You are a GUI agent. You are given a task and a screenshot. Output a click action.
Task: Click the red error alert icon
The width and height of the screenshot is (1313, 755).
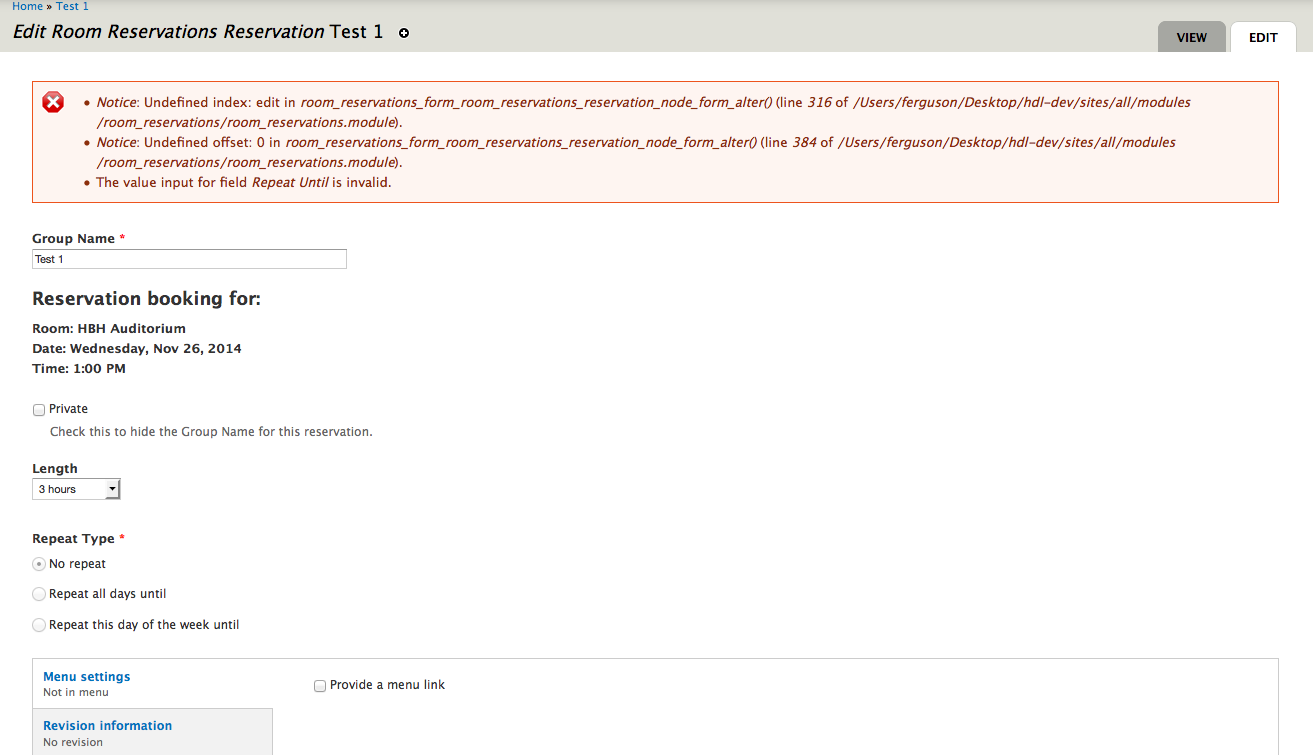(53, 101)
